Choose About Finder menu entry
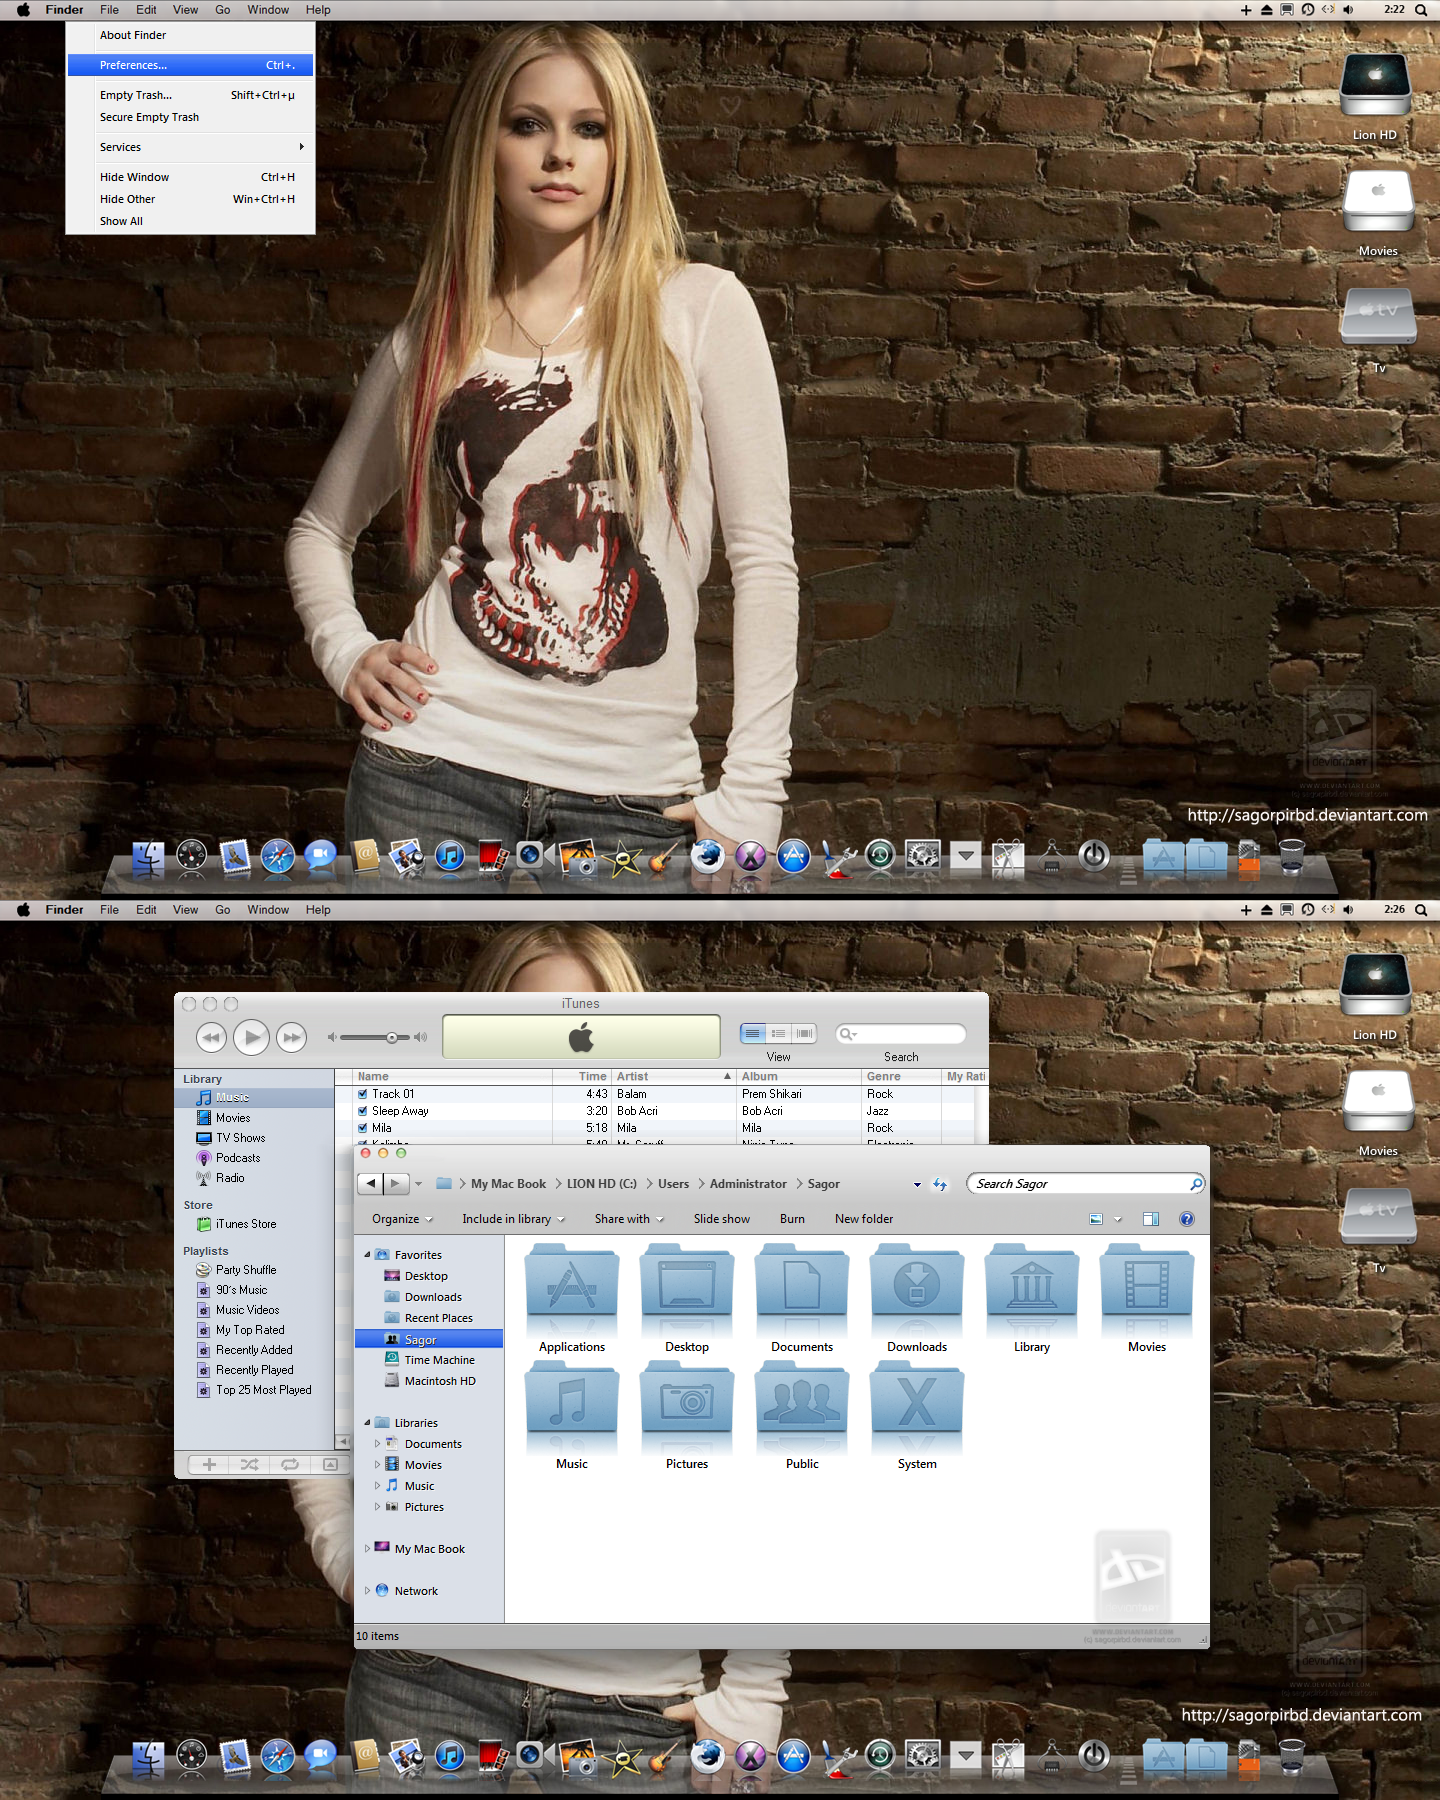Viewport: 1440px width, 1800px height. click(190, 35)
